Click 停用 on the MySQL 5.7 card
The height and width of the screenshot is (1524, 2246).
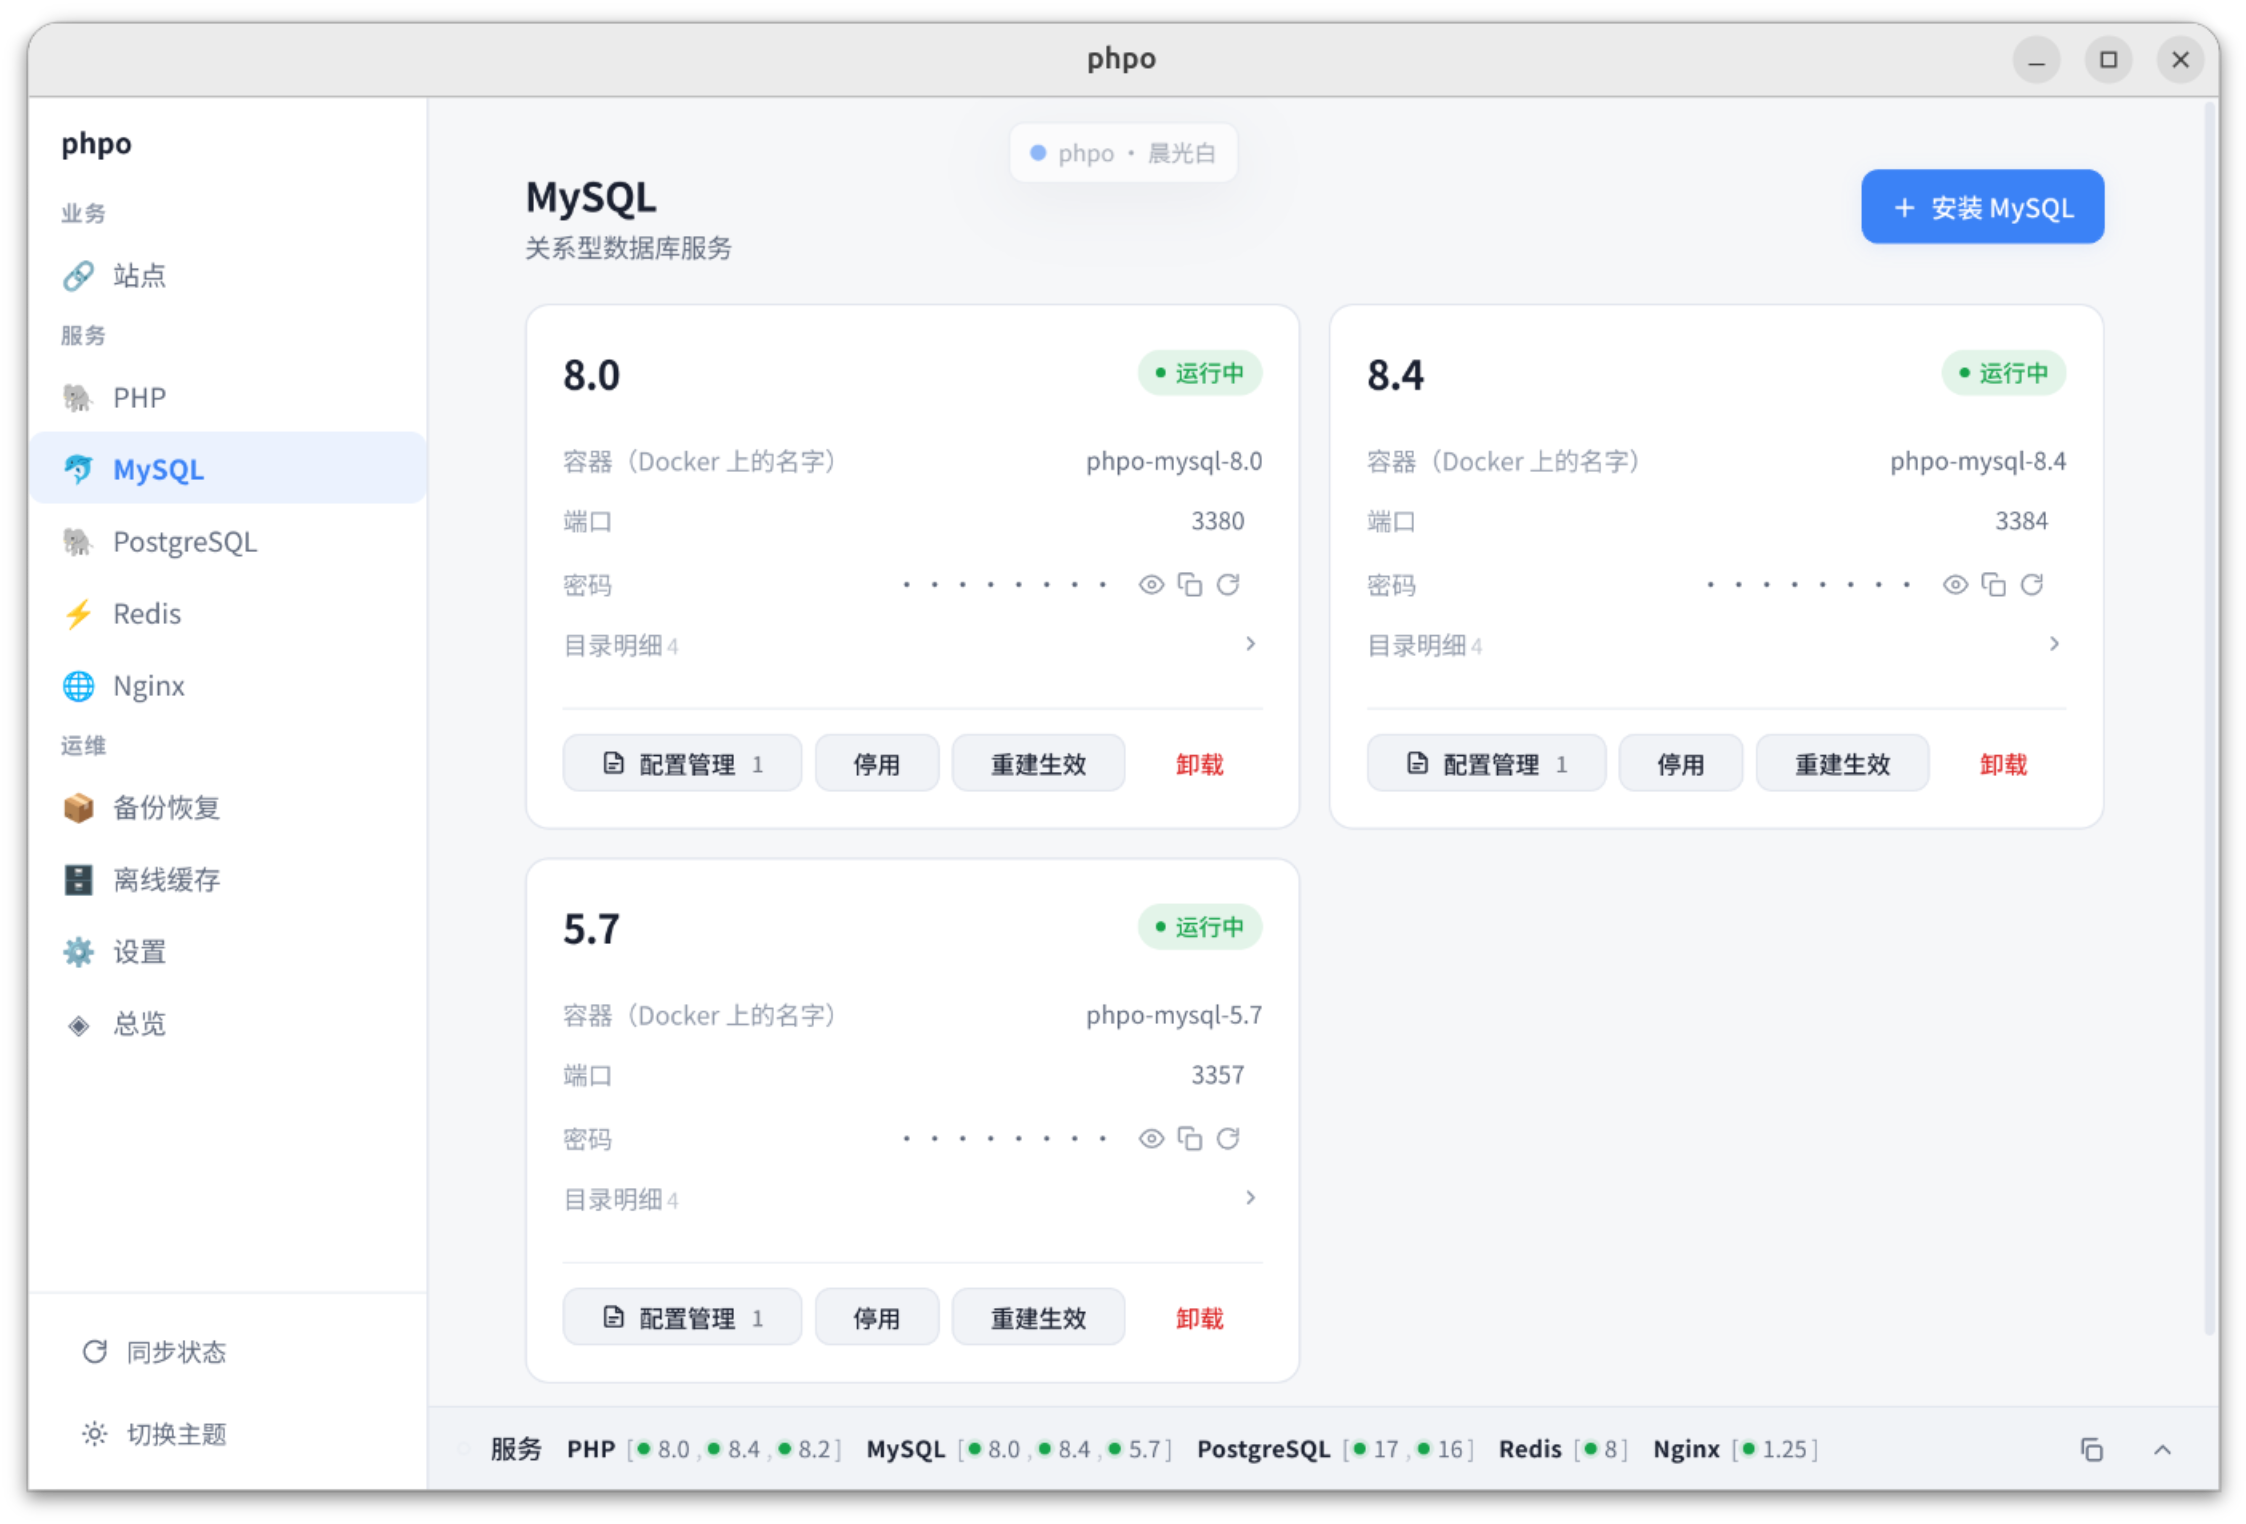click(877, 1318)
